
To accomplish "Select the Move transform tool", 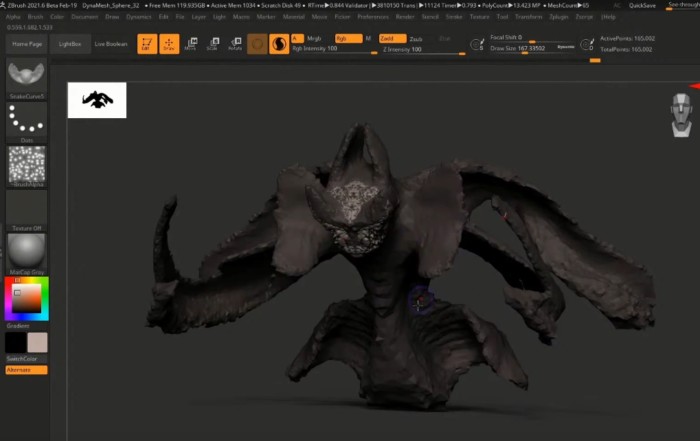I will (191, 43).
